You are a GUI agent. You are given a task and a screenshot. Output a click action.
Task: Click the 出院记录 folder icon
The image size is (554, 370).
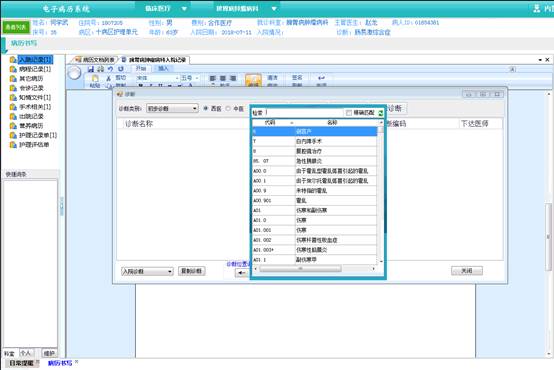click(x=13, y=116)
